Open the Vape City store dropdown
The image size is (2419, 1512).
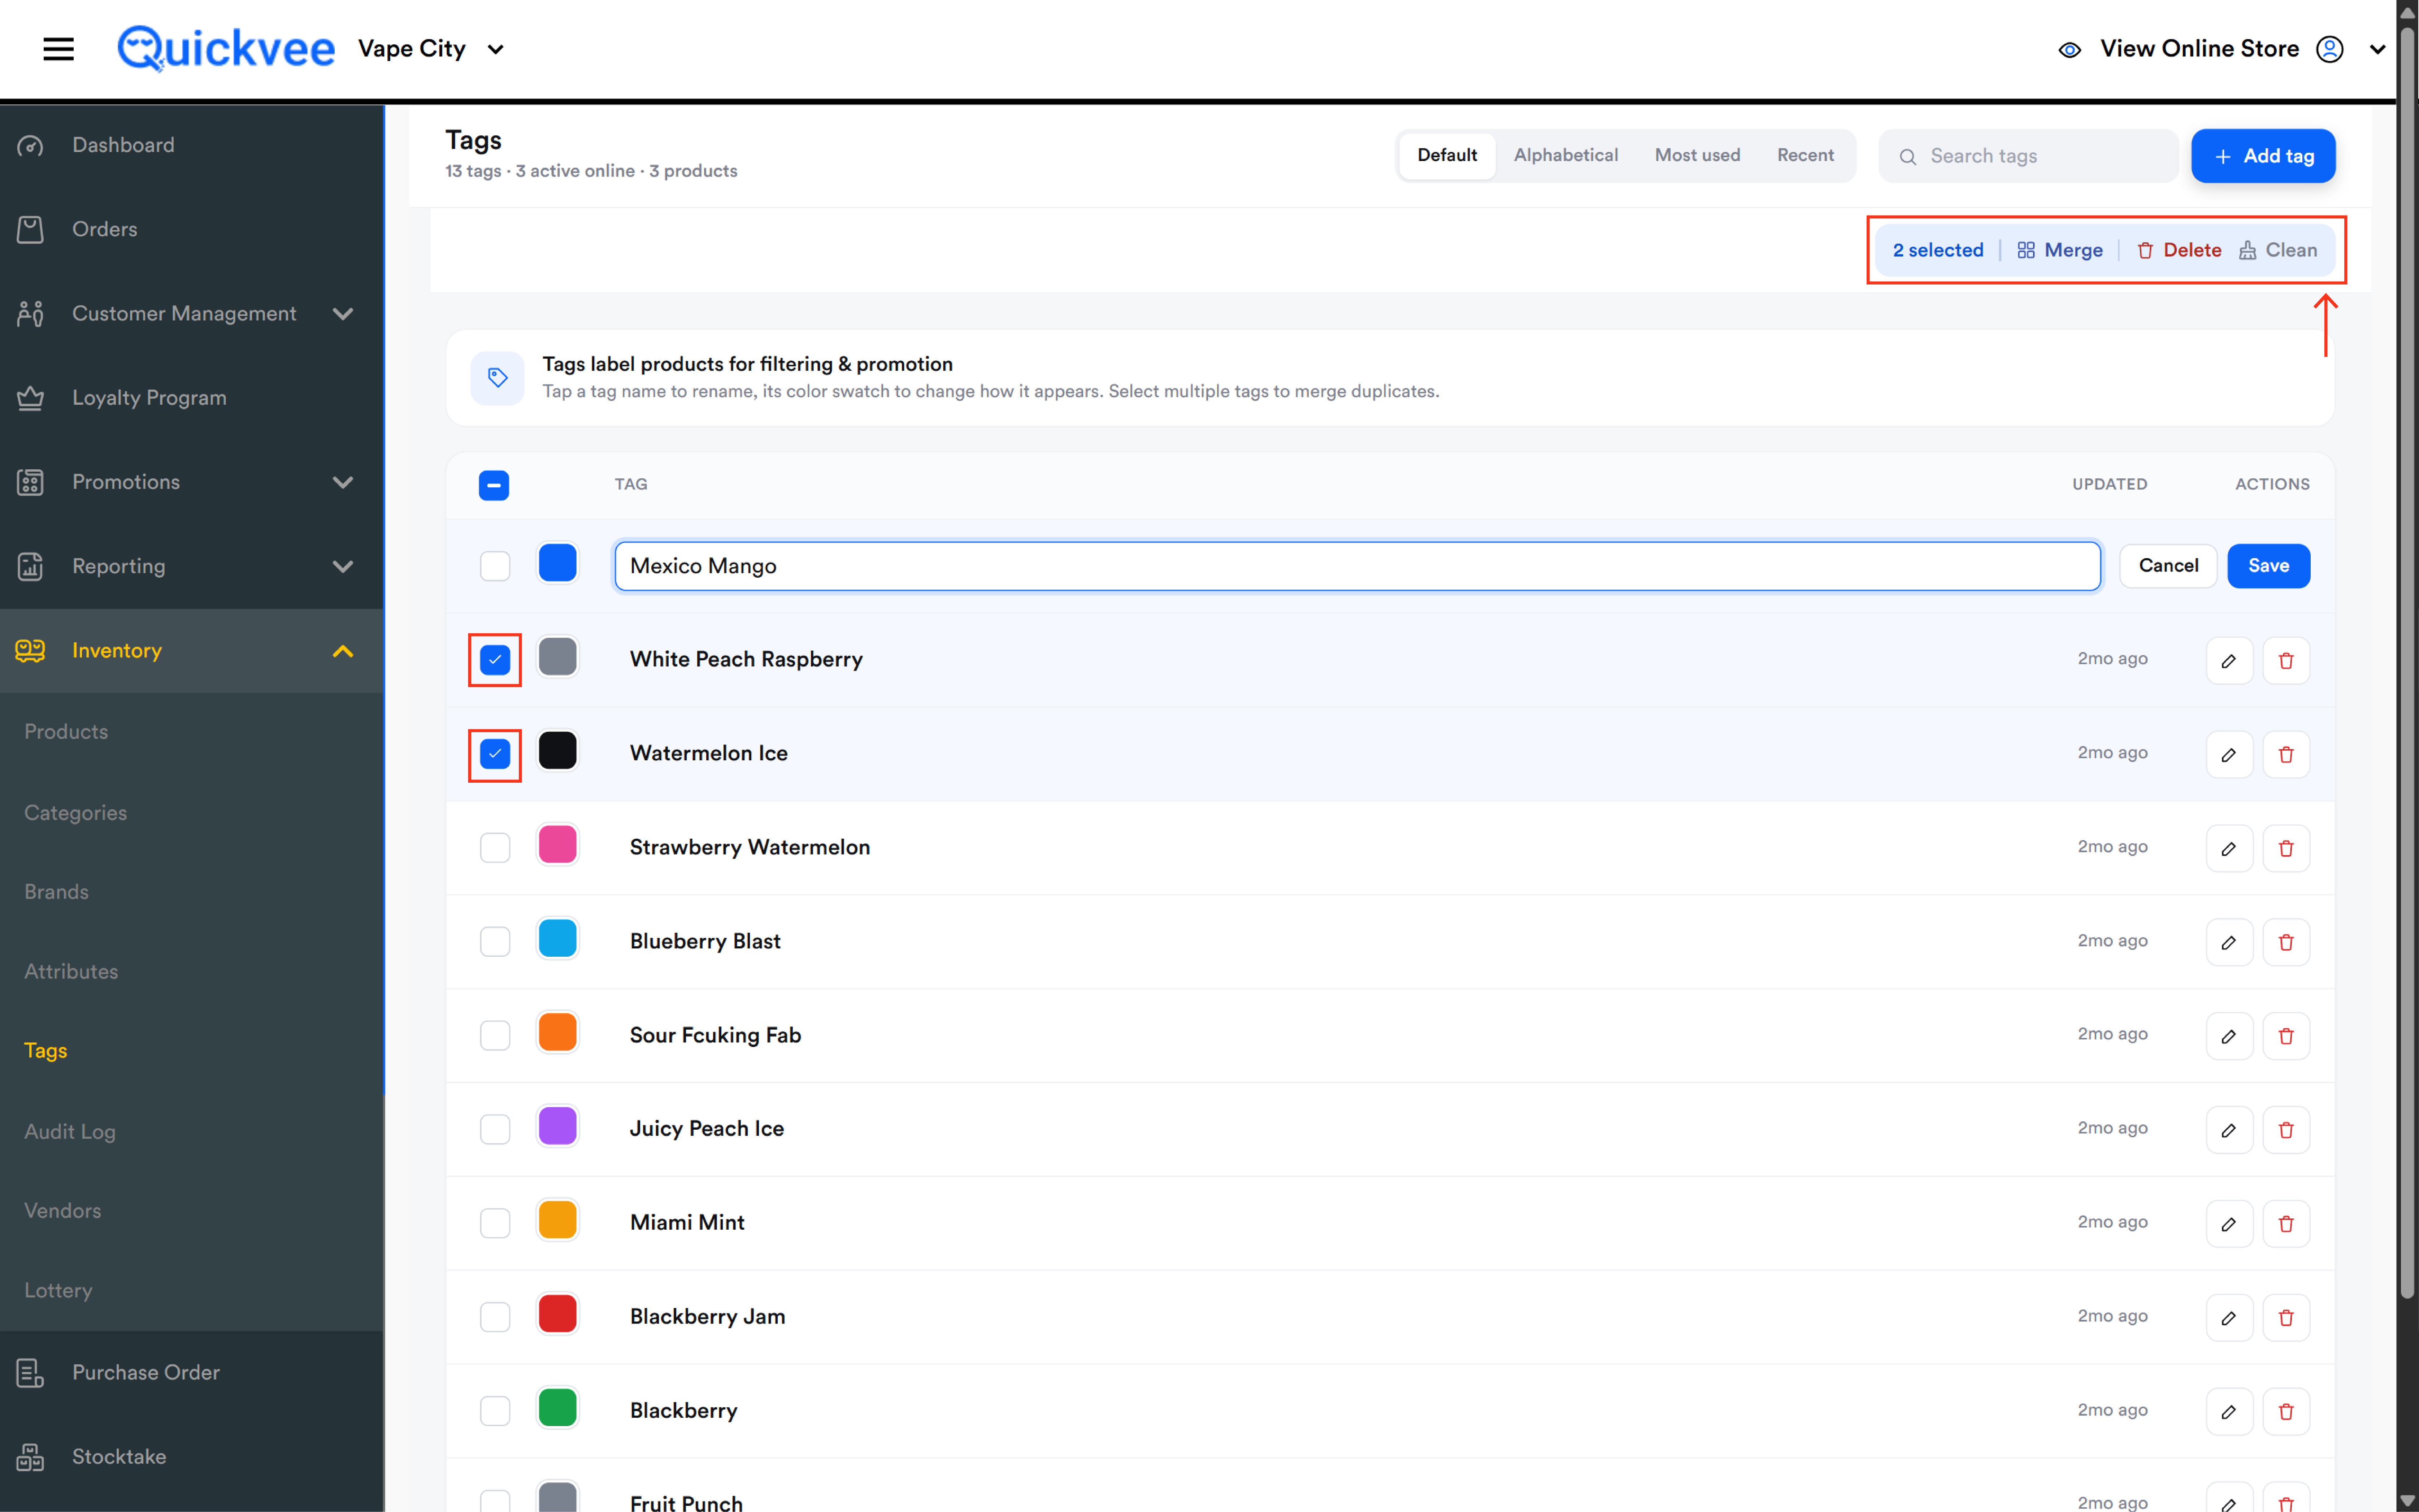coord(431,49)
